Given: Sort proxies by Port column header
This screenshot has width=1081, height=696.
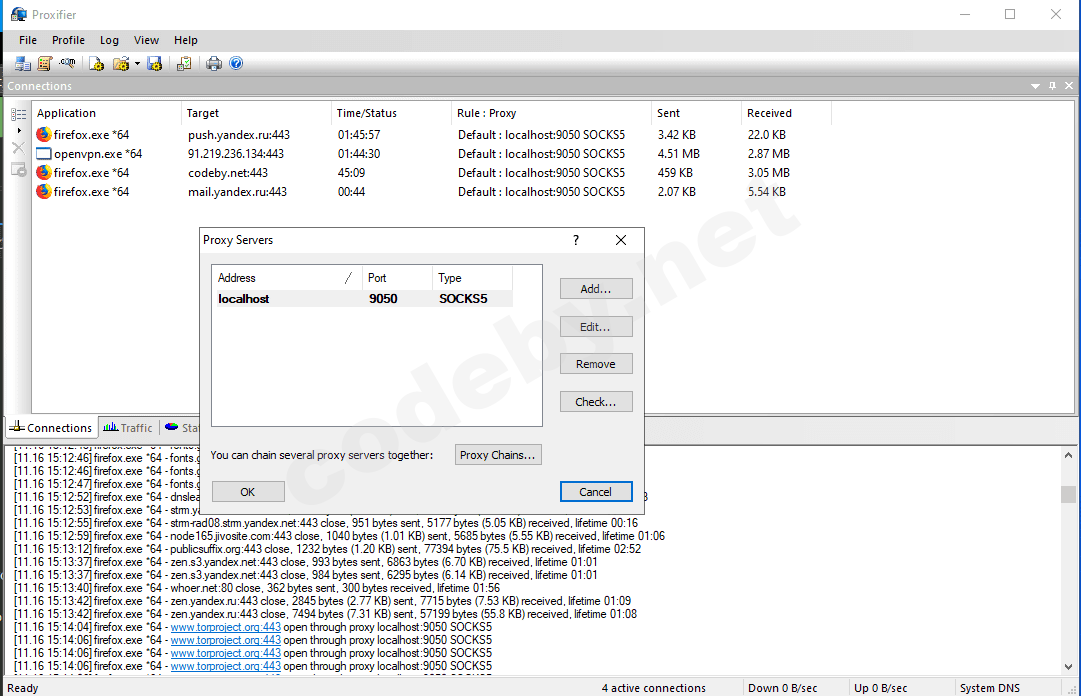Looking at the screenshot, I should coord(397,278).
